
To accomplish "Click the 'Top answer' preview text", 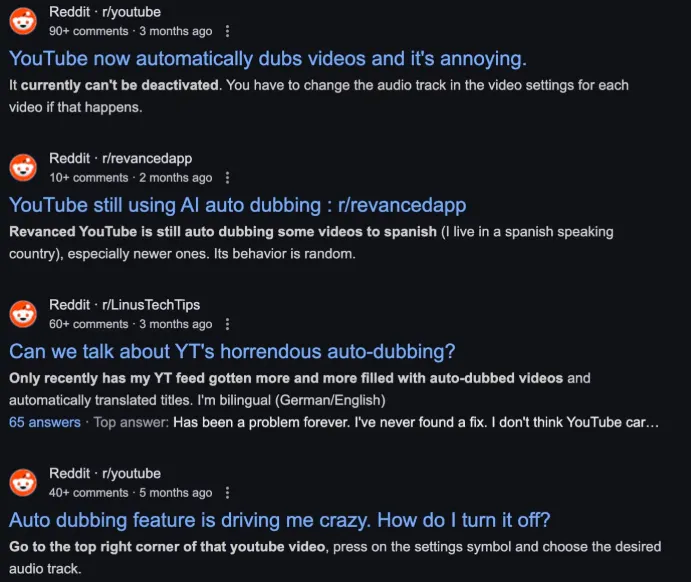I will pyautogui.click(x=376, y=423).
